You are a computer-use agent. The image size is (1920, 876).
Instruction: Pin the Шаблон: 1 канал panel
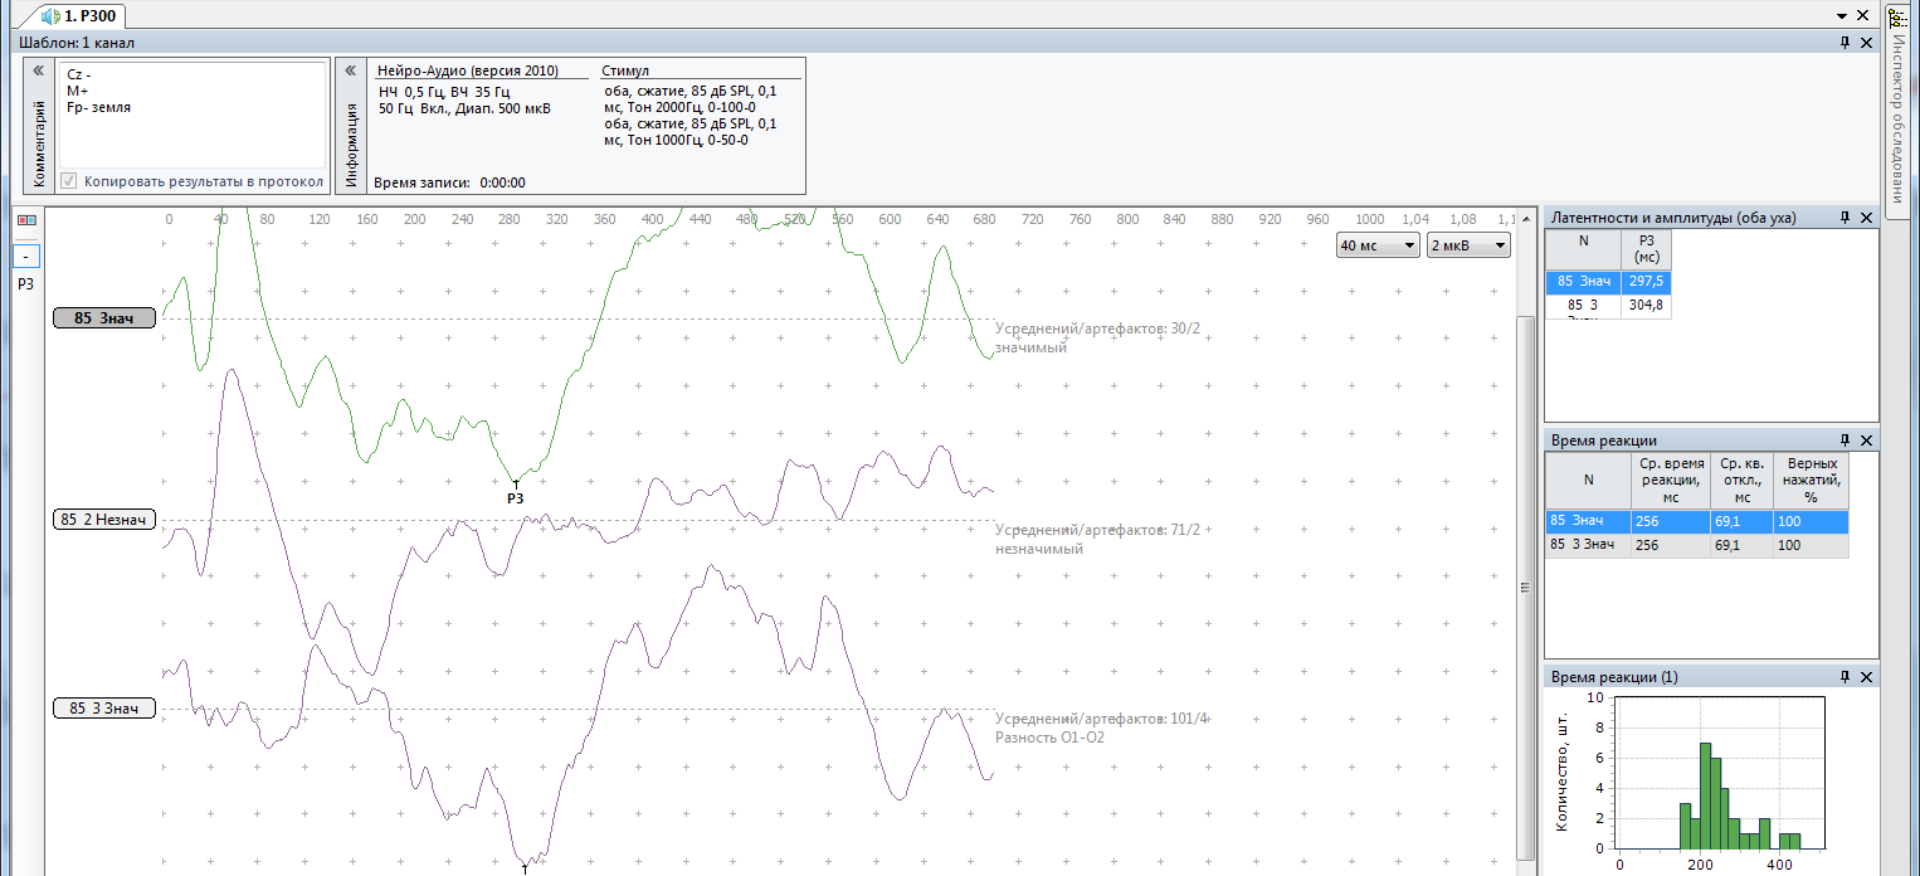point(1845,42)
